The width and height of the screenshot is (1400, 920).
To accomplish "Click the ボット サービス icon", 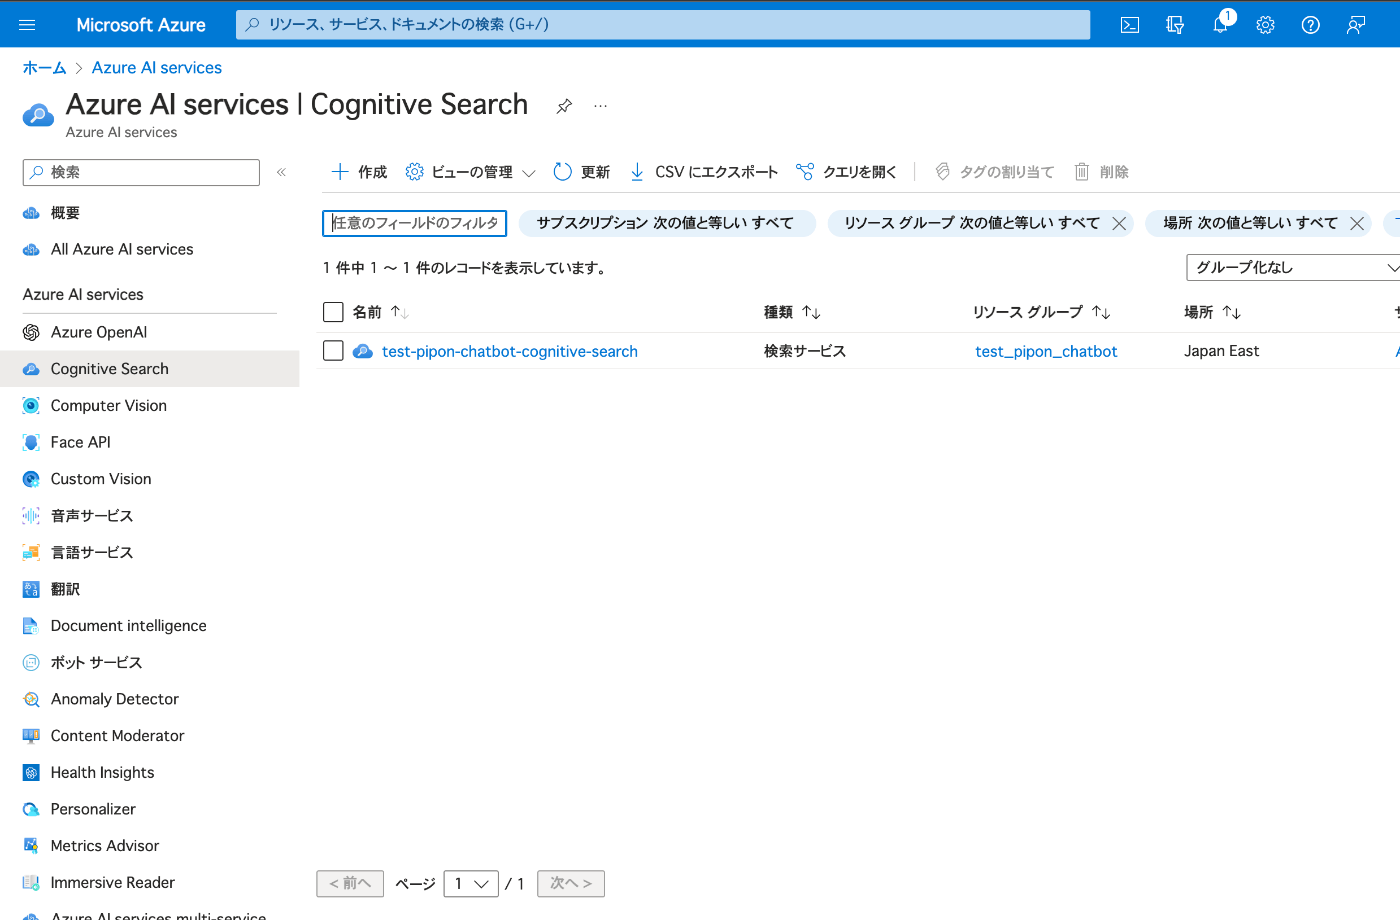I will [31, 662].
